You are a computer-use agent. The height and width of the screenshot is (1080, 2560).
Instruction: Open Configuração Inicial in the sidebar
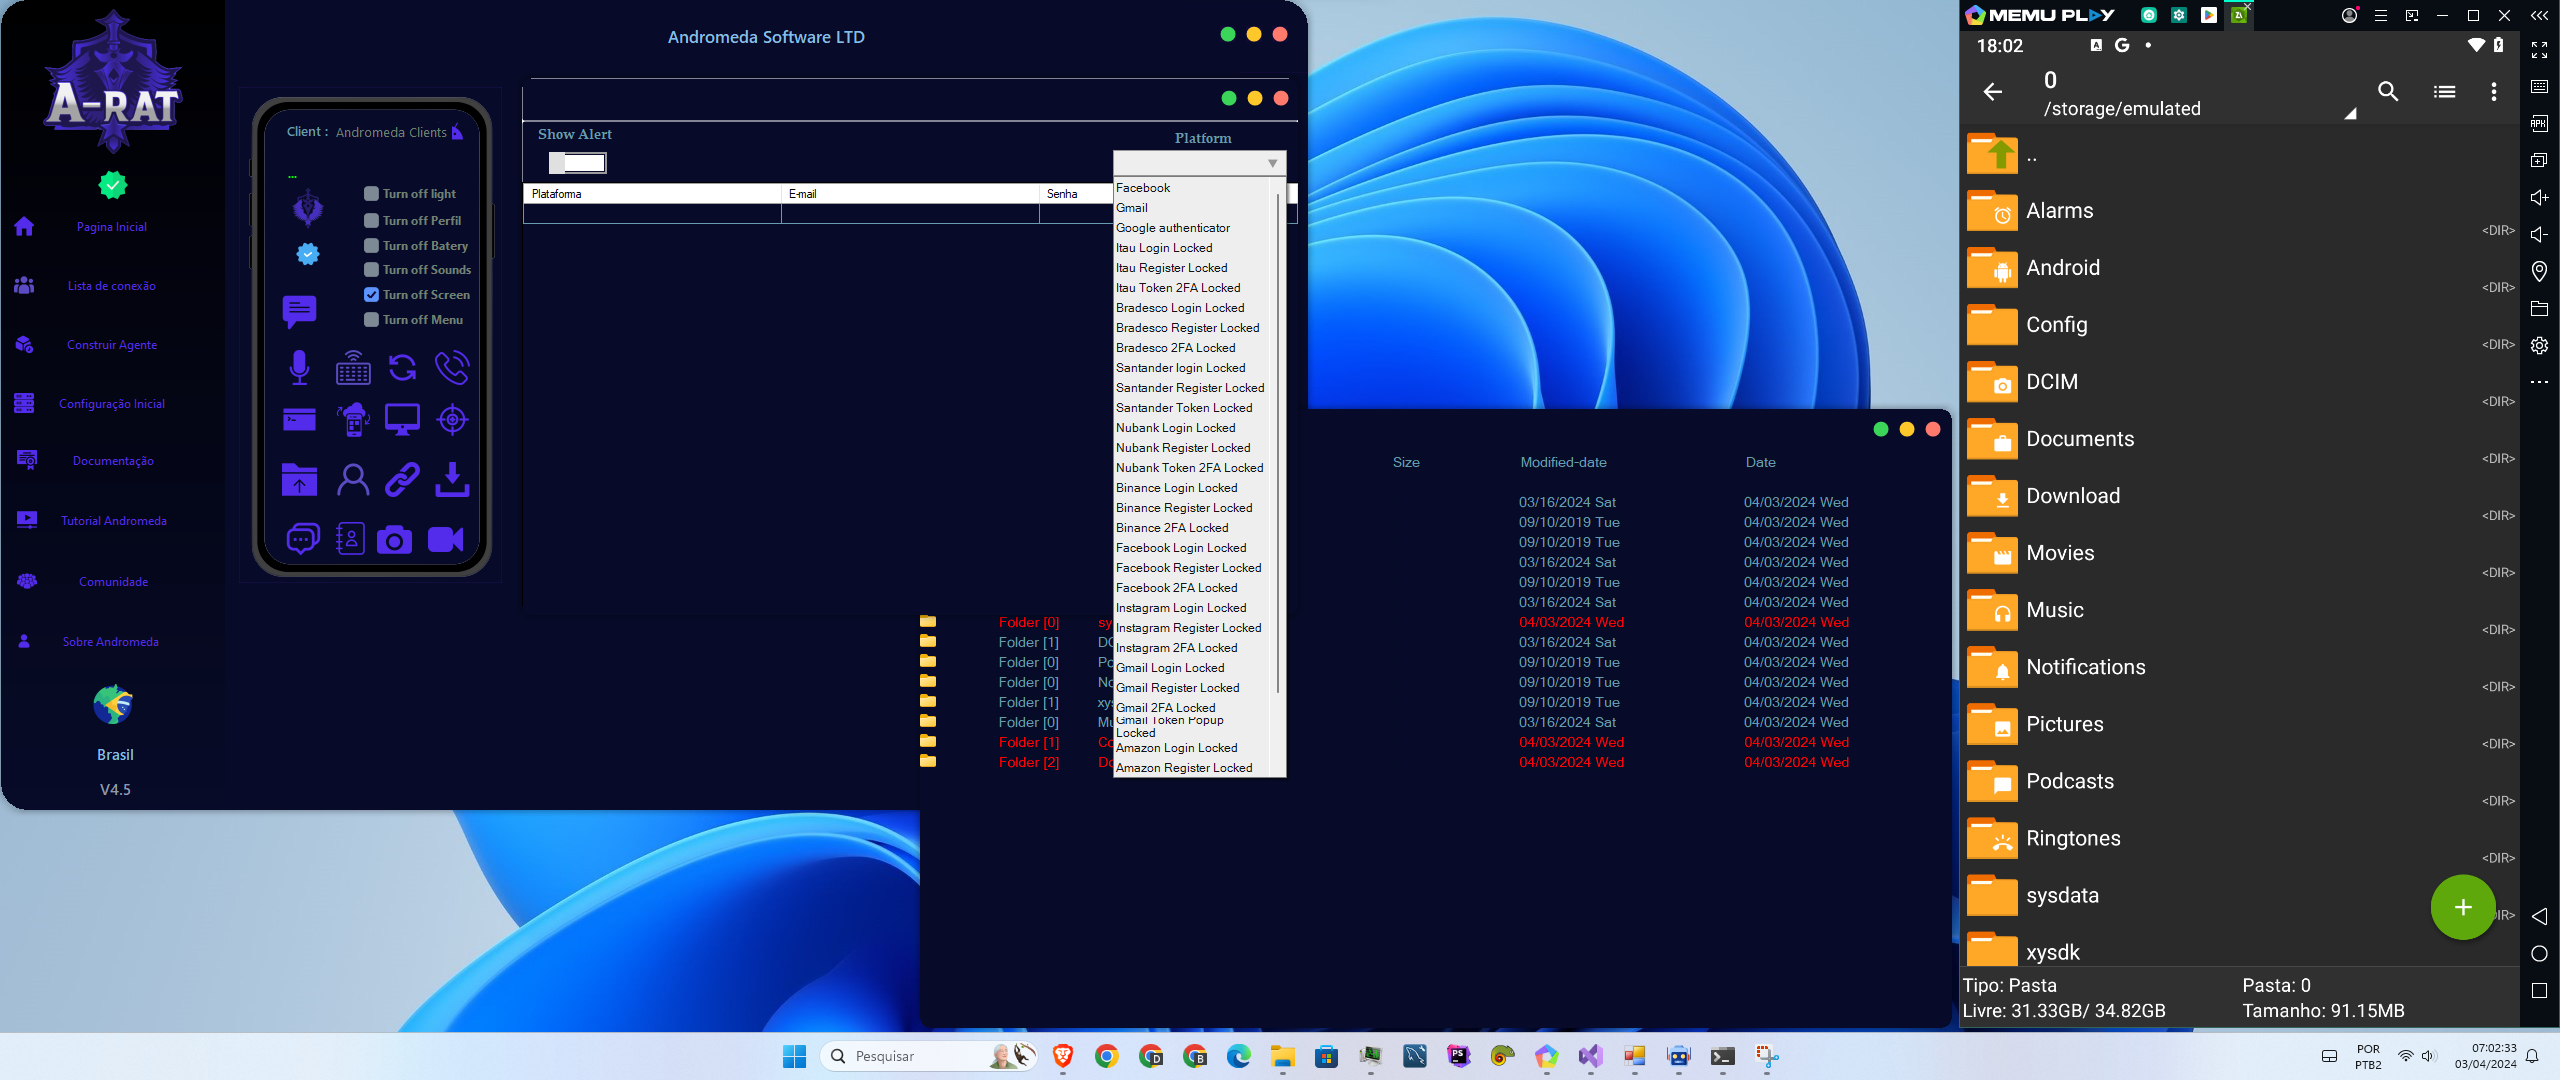[111, 404]
